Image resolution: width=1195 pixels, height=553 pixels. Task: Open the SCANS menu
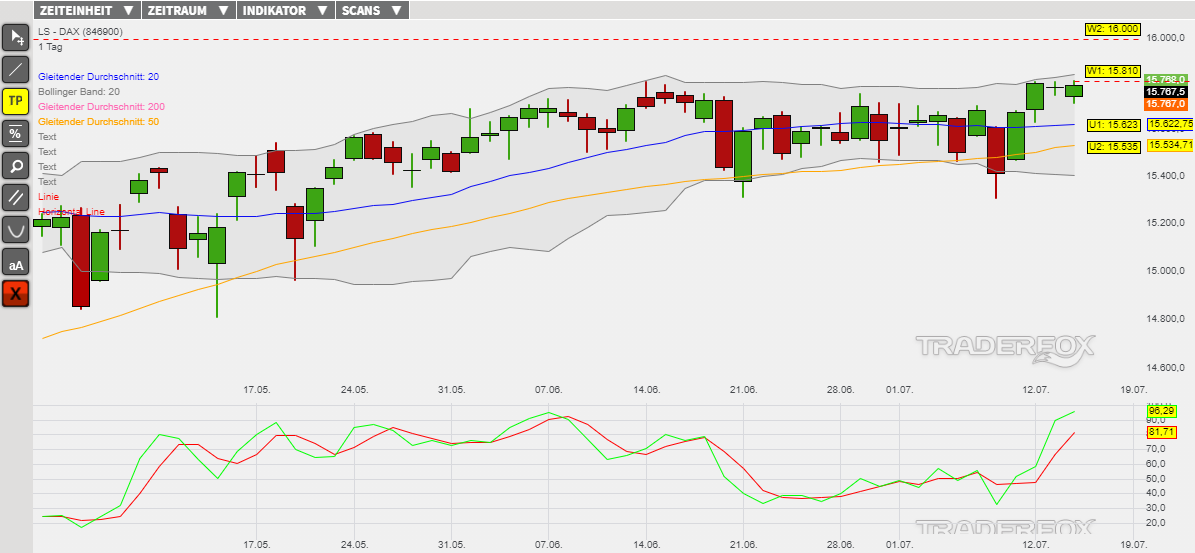point(371,10)
